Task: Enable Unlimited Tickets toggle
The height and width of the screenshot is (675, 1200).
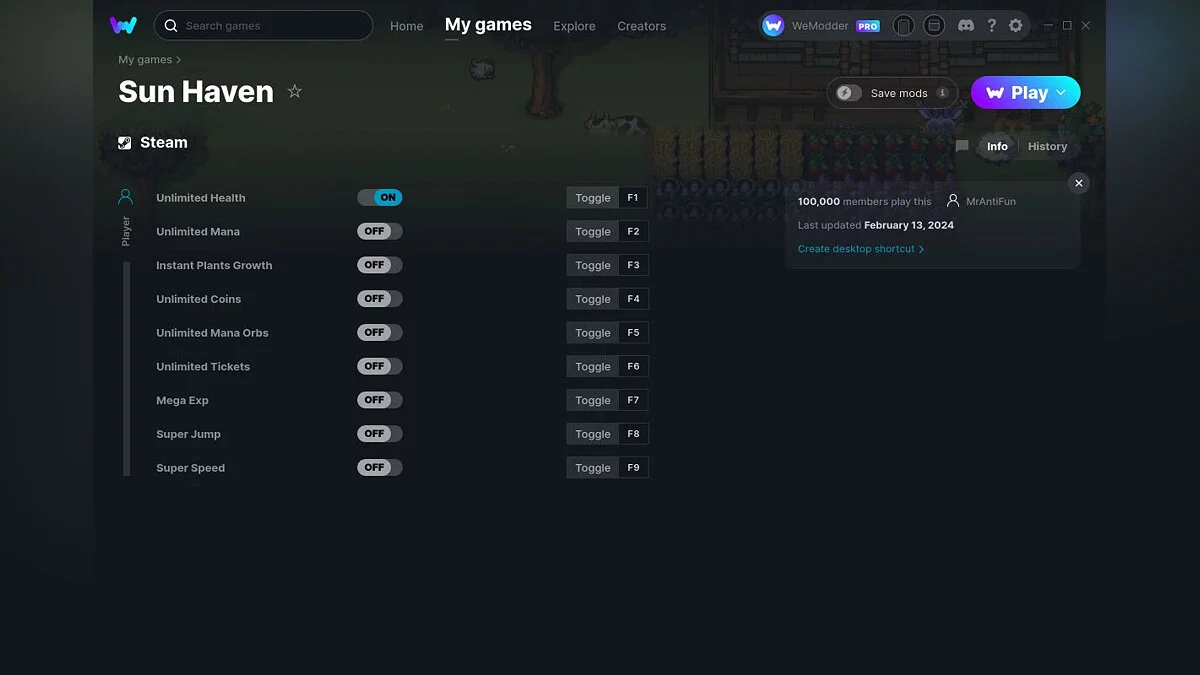Action: tap(380, 366)
